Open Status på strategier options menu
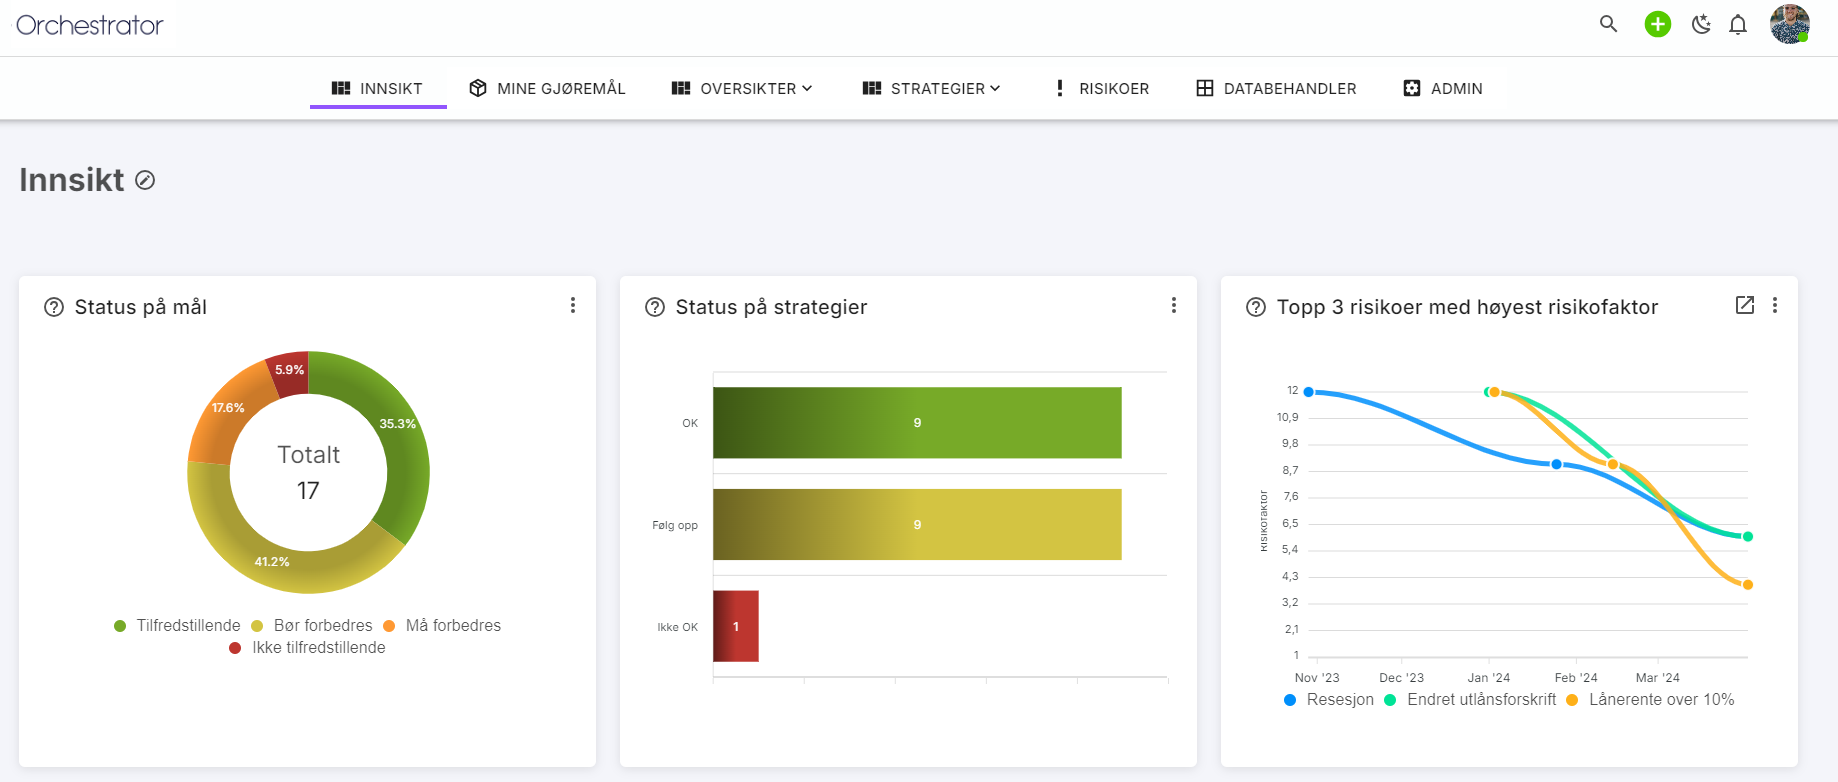Viewport: 1838px width, 782px height. (x=1173, y=305)
